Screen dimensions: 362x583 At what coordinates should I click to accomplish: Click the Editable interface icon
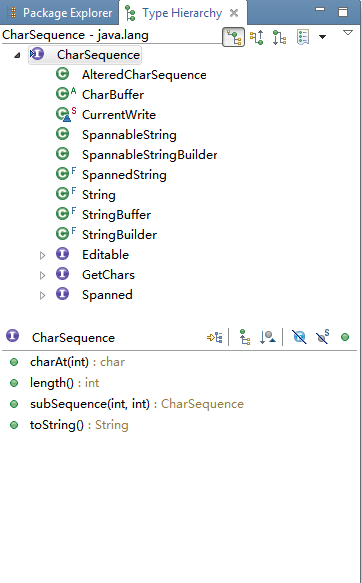pos(62,254)
